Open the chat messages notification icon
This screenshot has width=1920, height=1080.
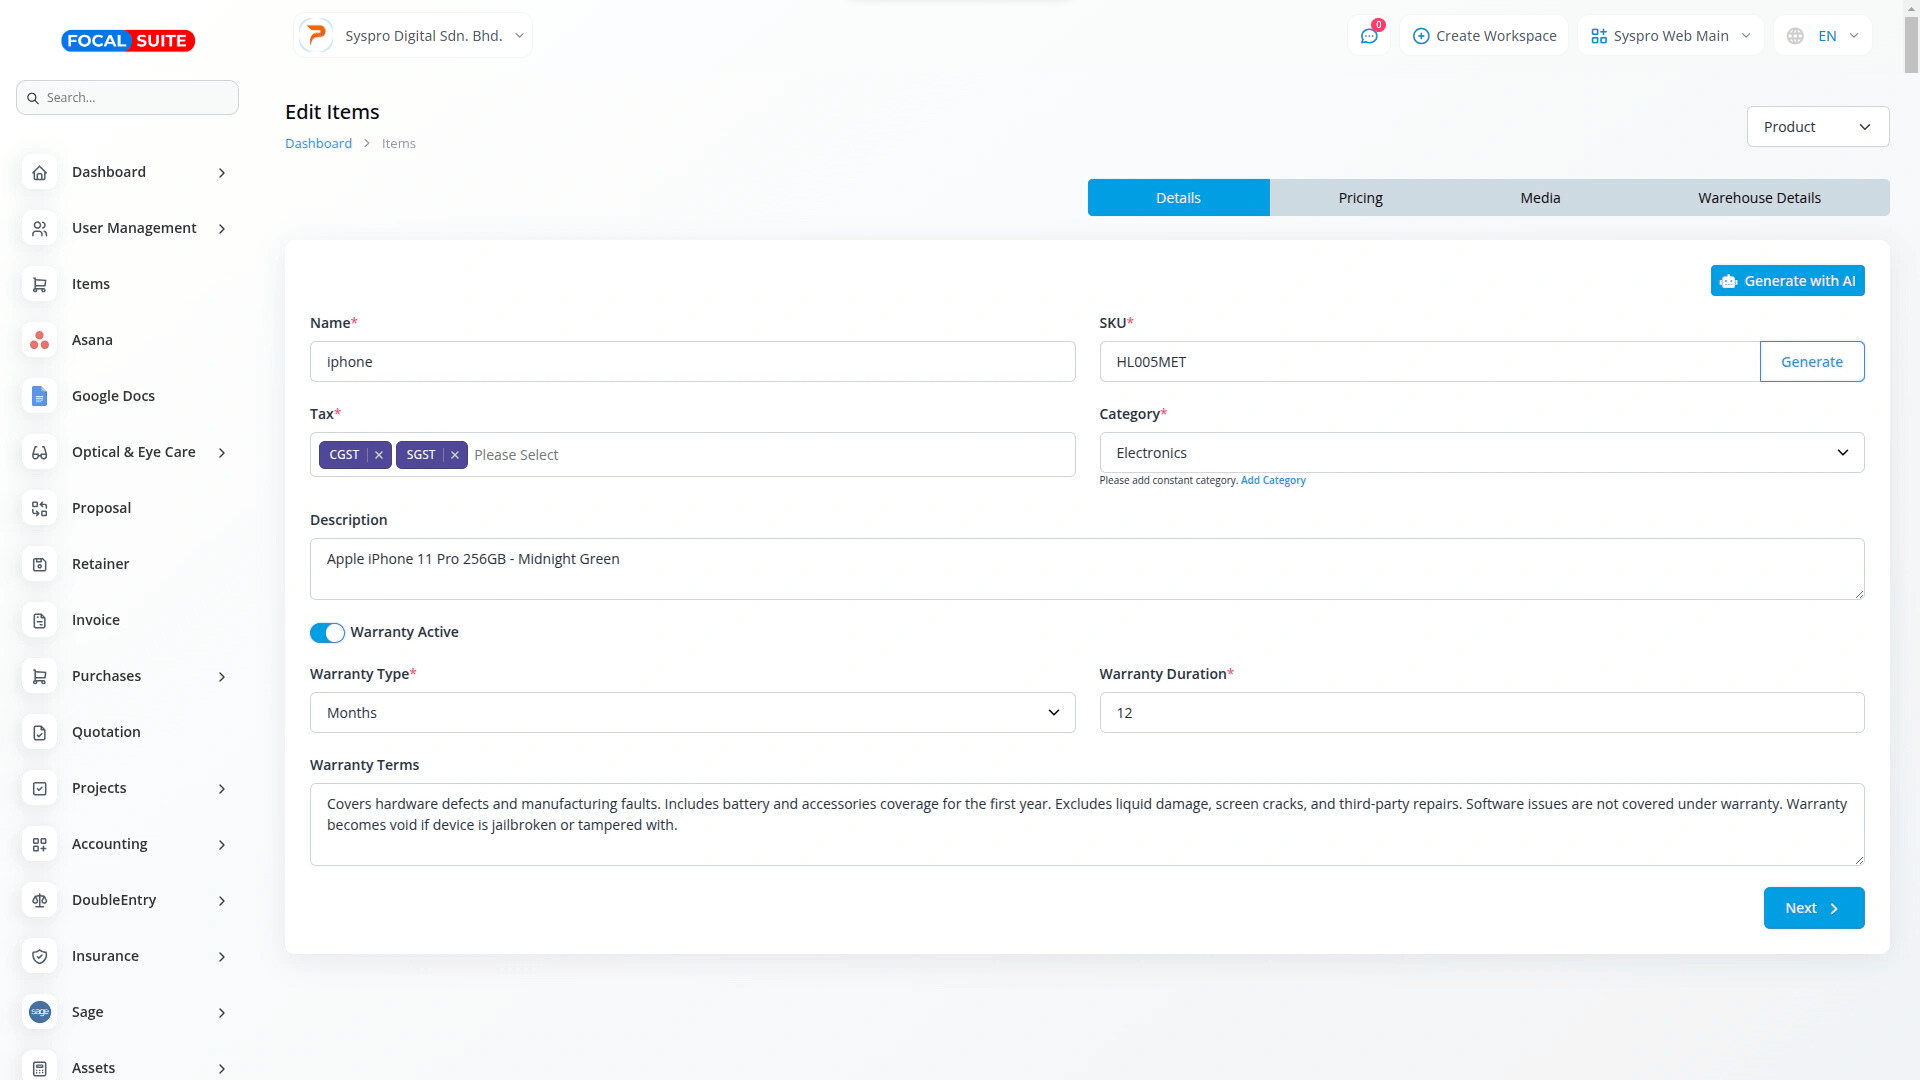tap(1368, 36)
